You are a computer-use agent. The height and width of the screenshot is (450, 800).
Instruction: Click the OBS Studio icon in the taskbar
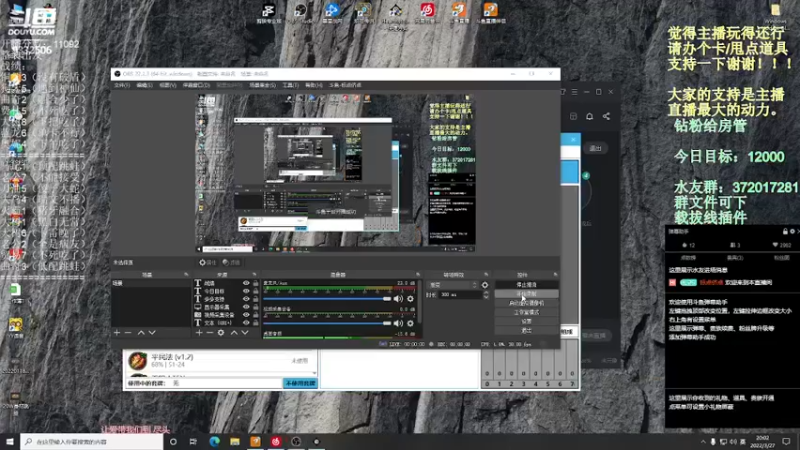296,441
